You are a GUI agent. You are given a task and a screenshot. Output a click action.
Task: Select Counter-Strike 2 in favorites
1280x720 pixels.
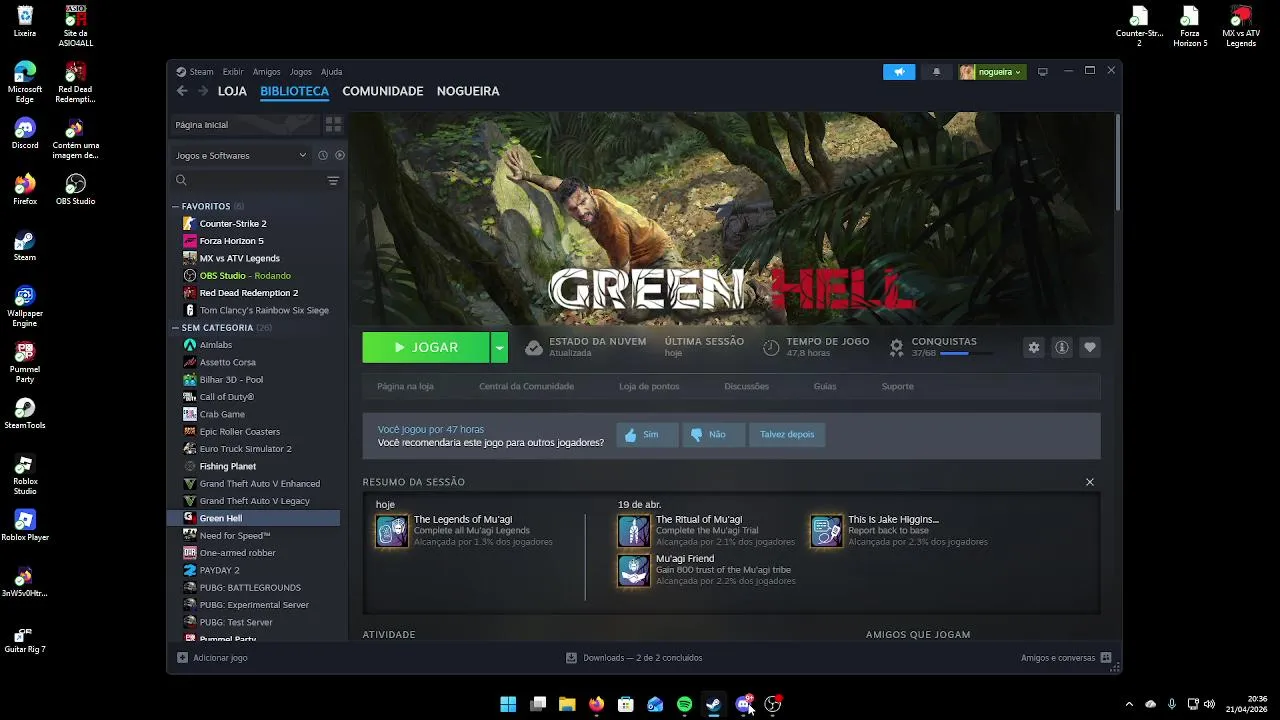click(x=233, y=224)
